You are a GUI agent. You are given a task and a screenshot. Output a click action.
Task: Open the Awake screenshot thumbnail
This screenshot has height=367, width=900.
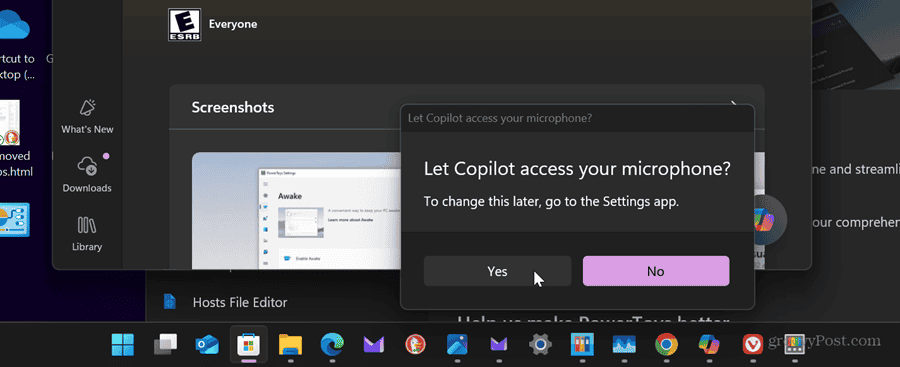296,211
